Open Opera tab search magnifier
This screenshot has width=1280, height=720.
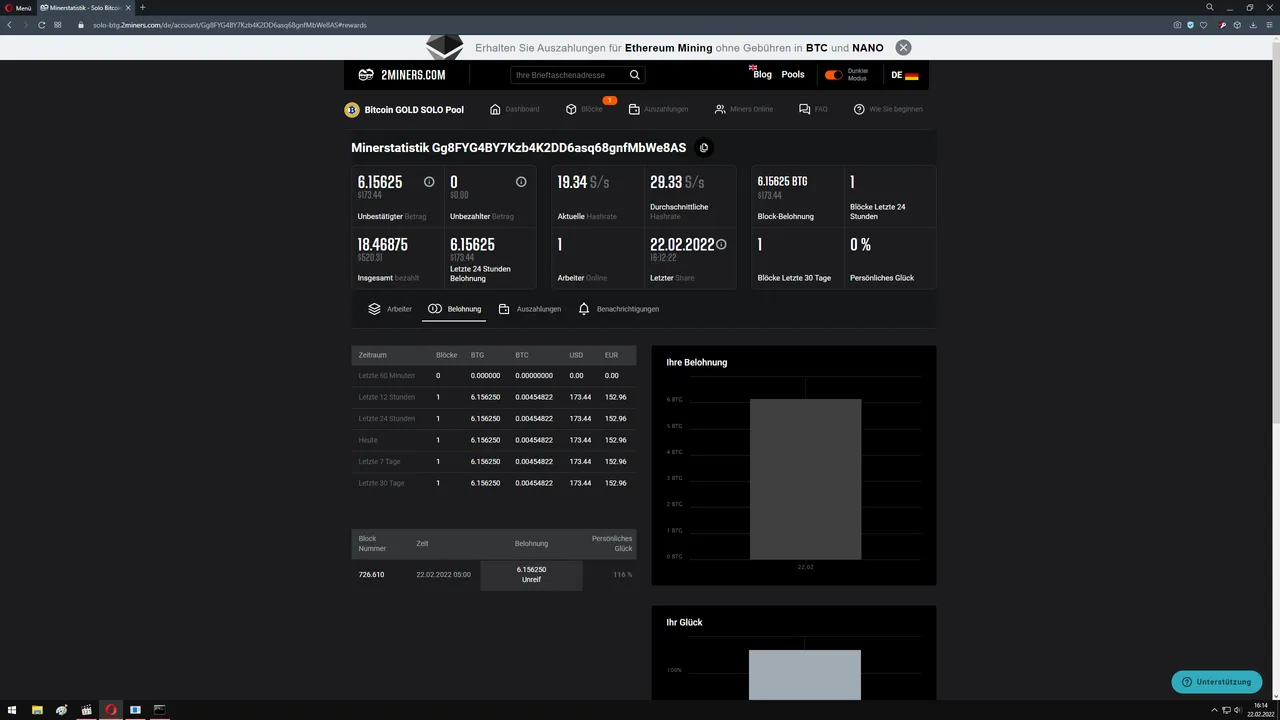[1209, 7]
